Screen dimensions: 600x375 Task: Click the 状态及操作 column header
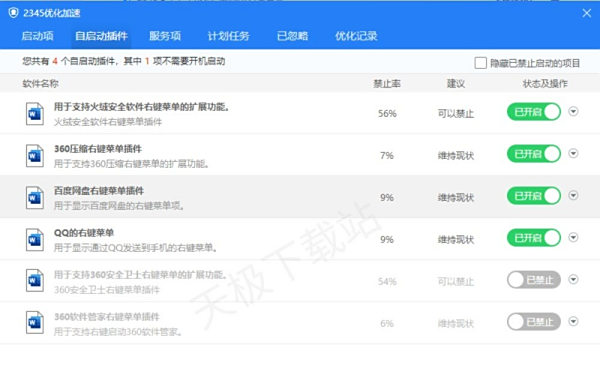(545, 83)
